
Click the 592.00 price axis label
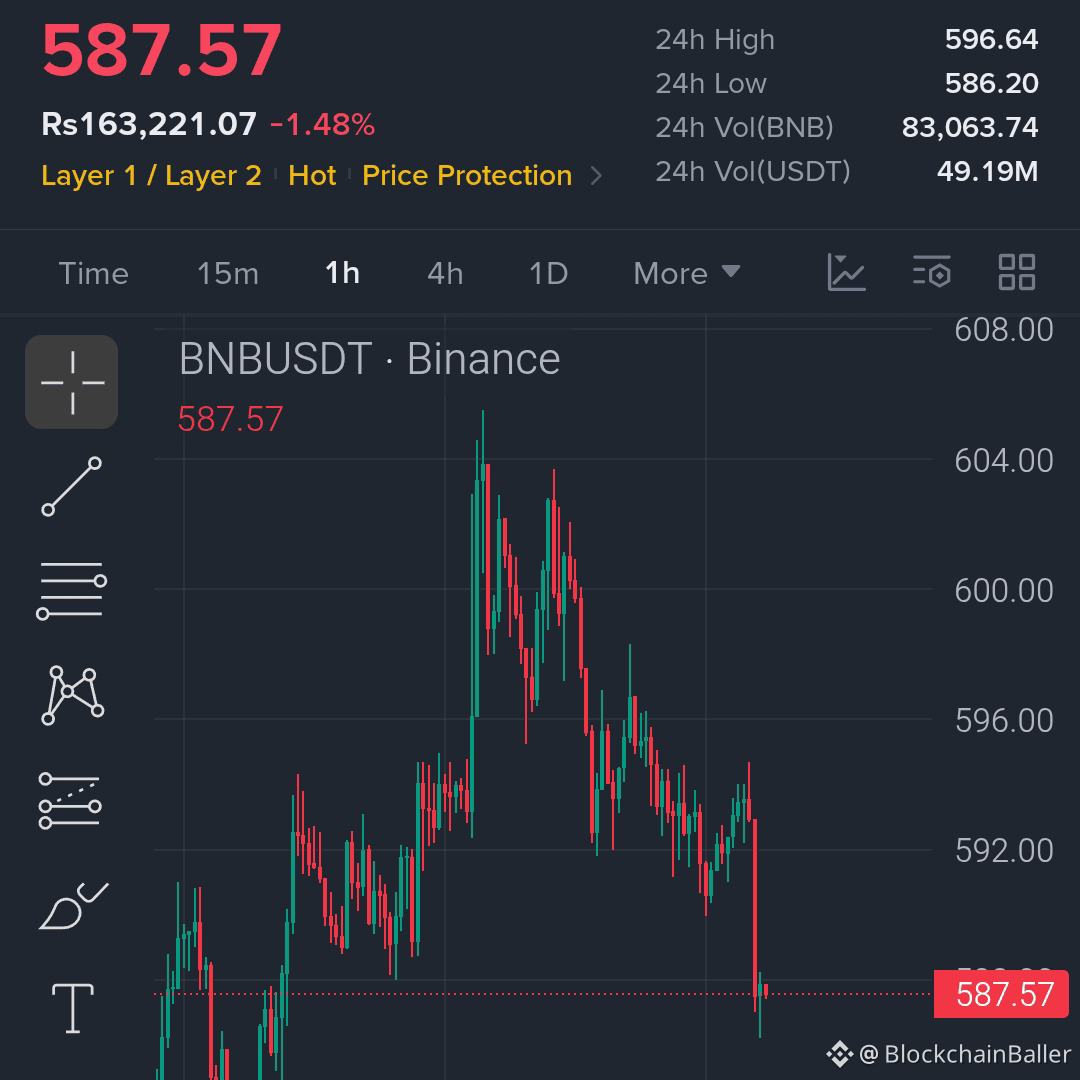coord(1004,851)
